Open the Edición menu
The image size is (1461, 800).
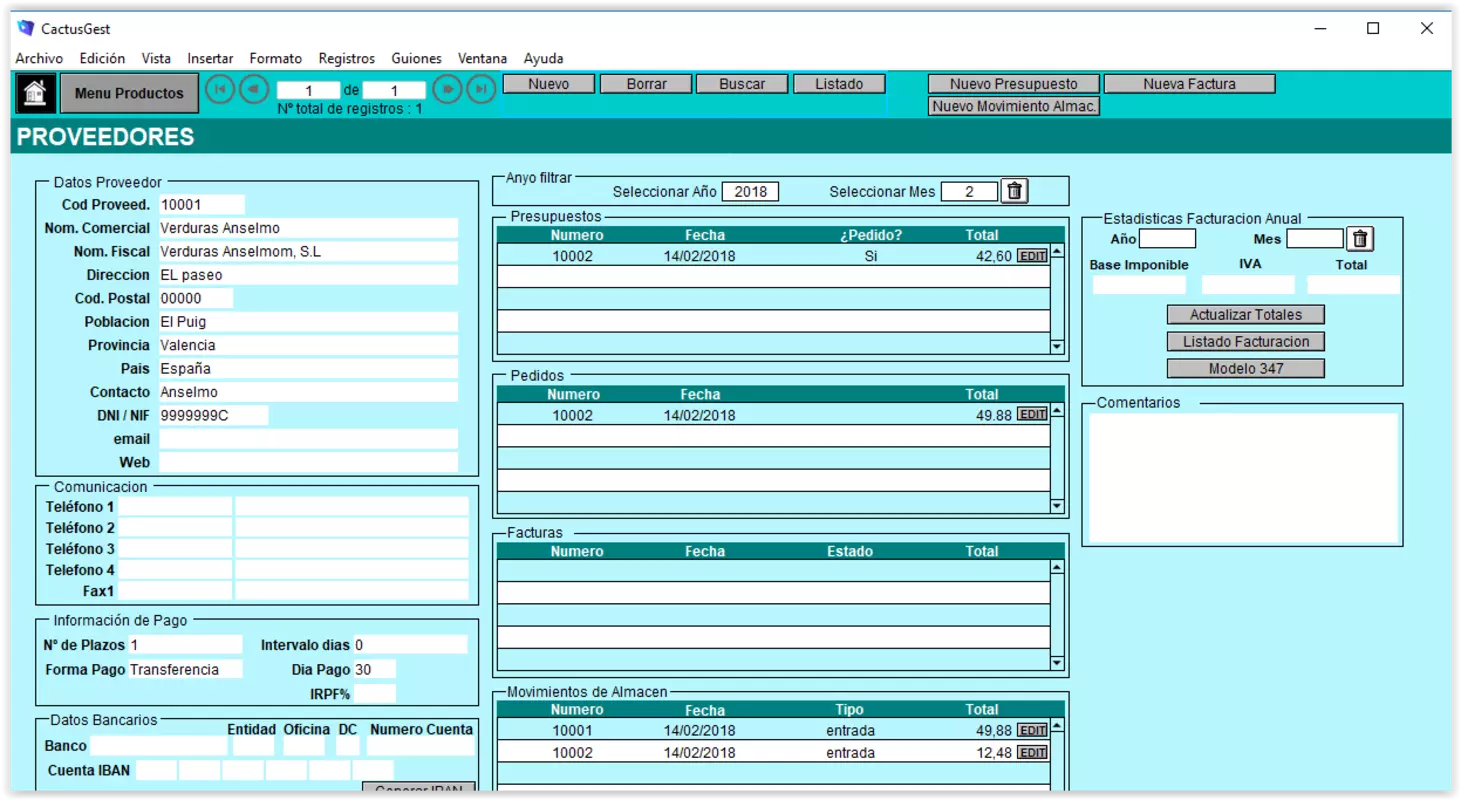click(102, 58)
